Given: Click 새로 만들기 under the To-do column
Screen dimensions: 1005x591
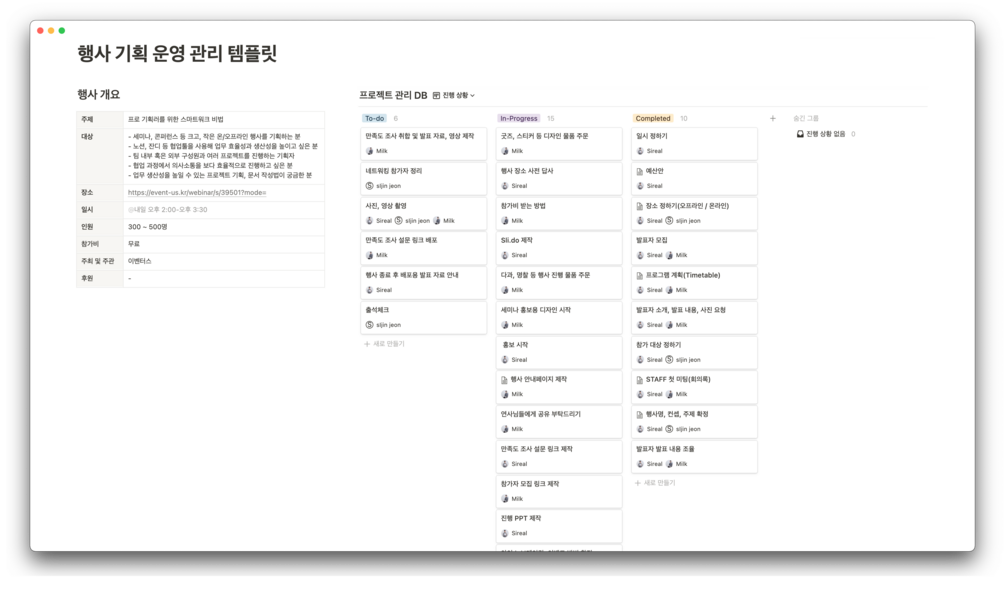Looking at the screenshot, I should [385, 344].
